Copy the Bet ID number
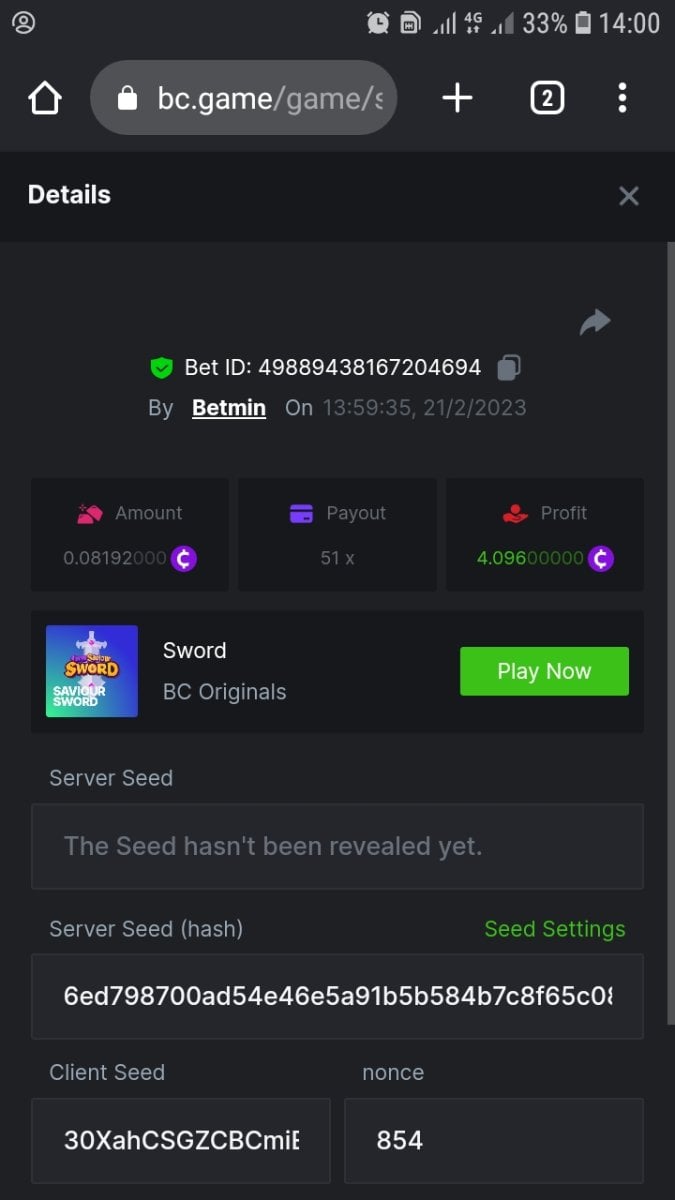The width and height of the screenshot is (675, 1200). click(x=509, y=367)
